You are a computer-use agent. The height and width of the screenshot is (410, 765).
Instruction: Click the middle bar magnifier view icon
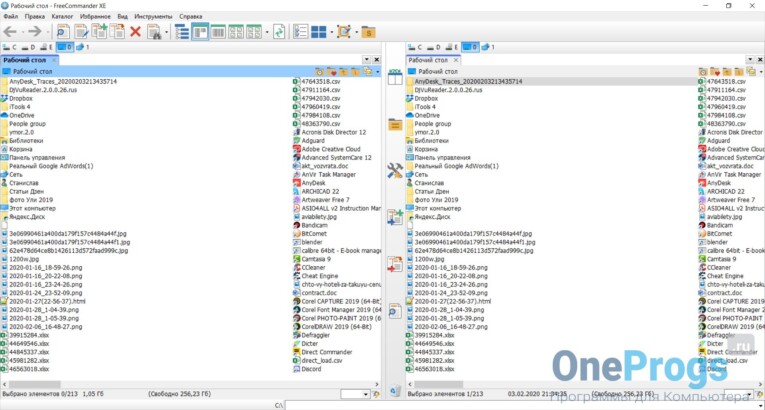[395, 310]
